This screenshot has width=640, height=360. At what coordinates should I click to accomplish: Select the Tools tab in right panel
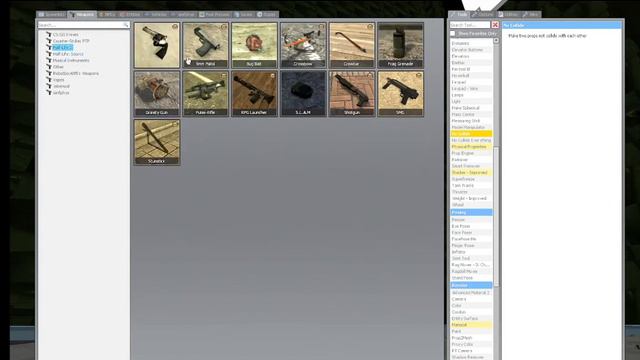[459, 14]
